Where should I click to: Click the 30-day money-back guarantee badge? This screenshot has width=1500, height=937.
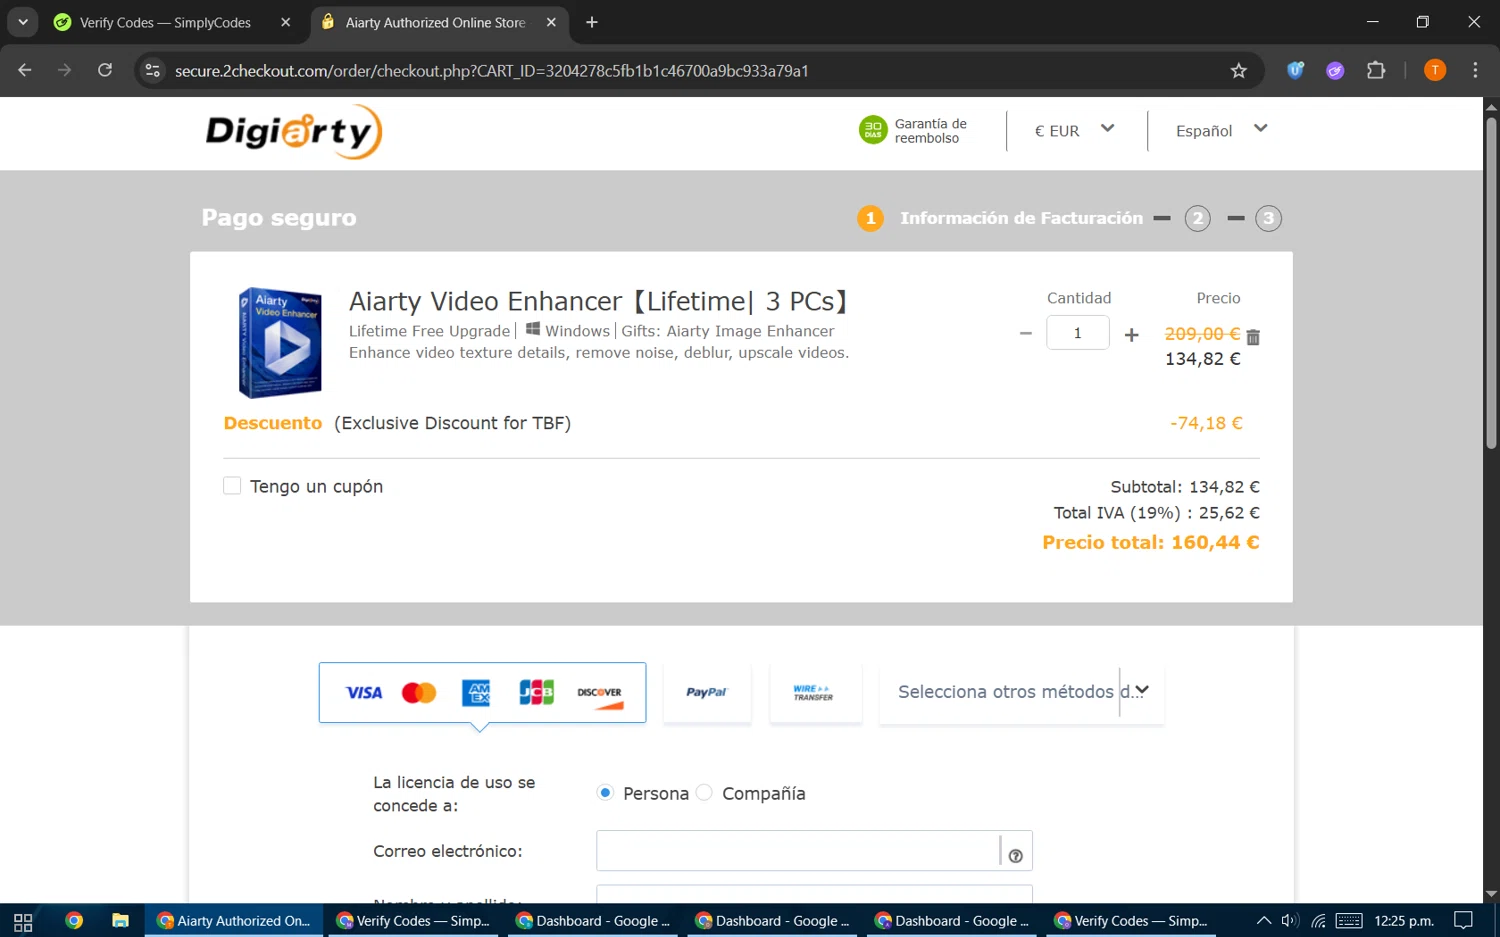coord(913,131)
